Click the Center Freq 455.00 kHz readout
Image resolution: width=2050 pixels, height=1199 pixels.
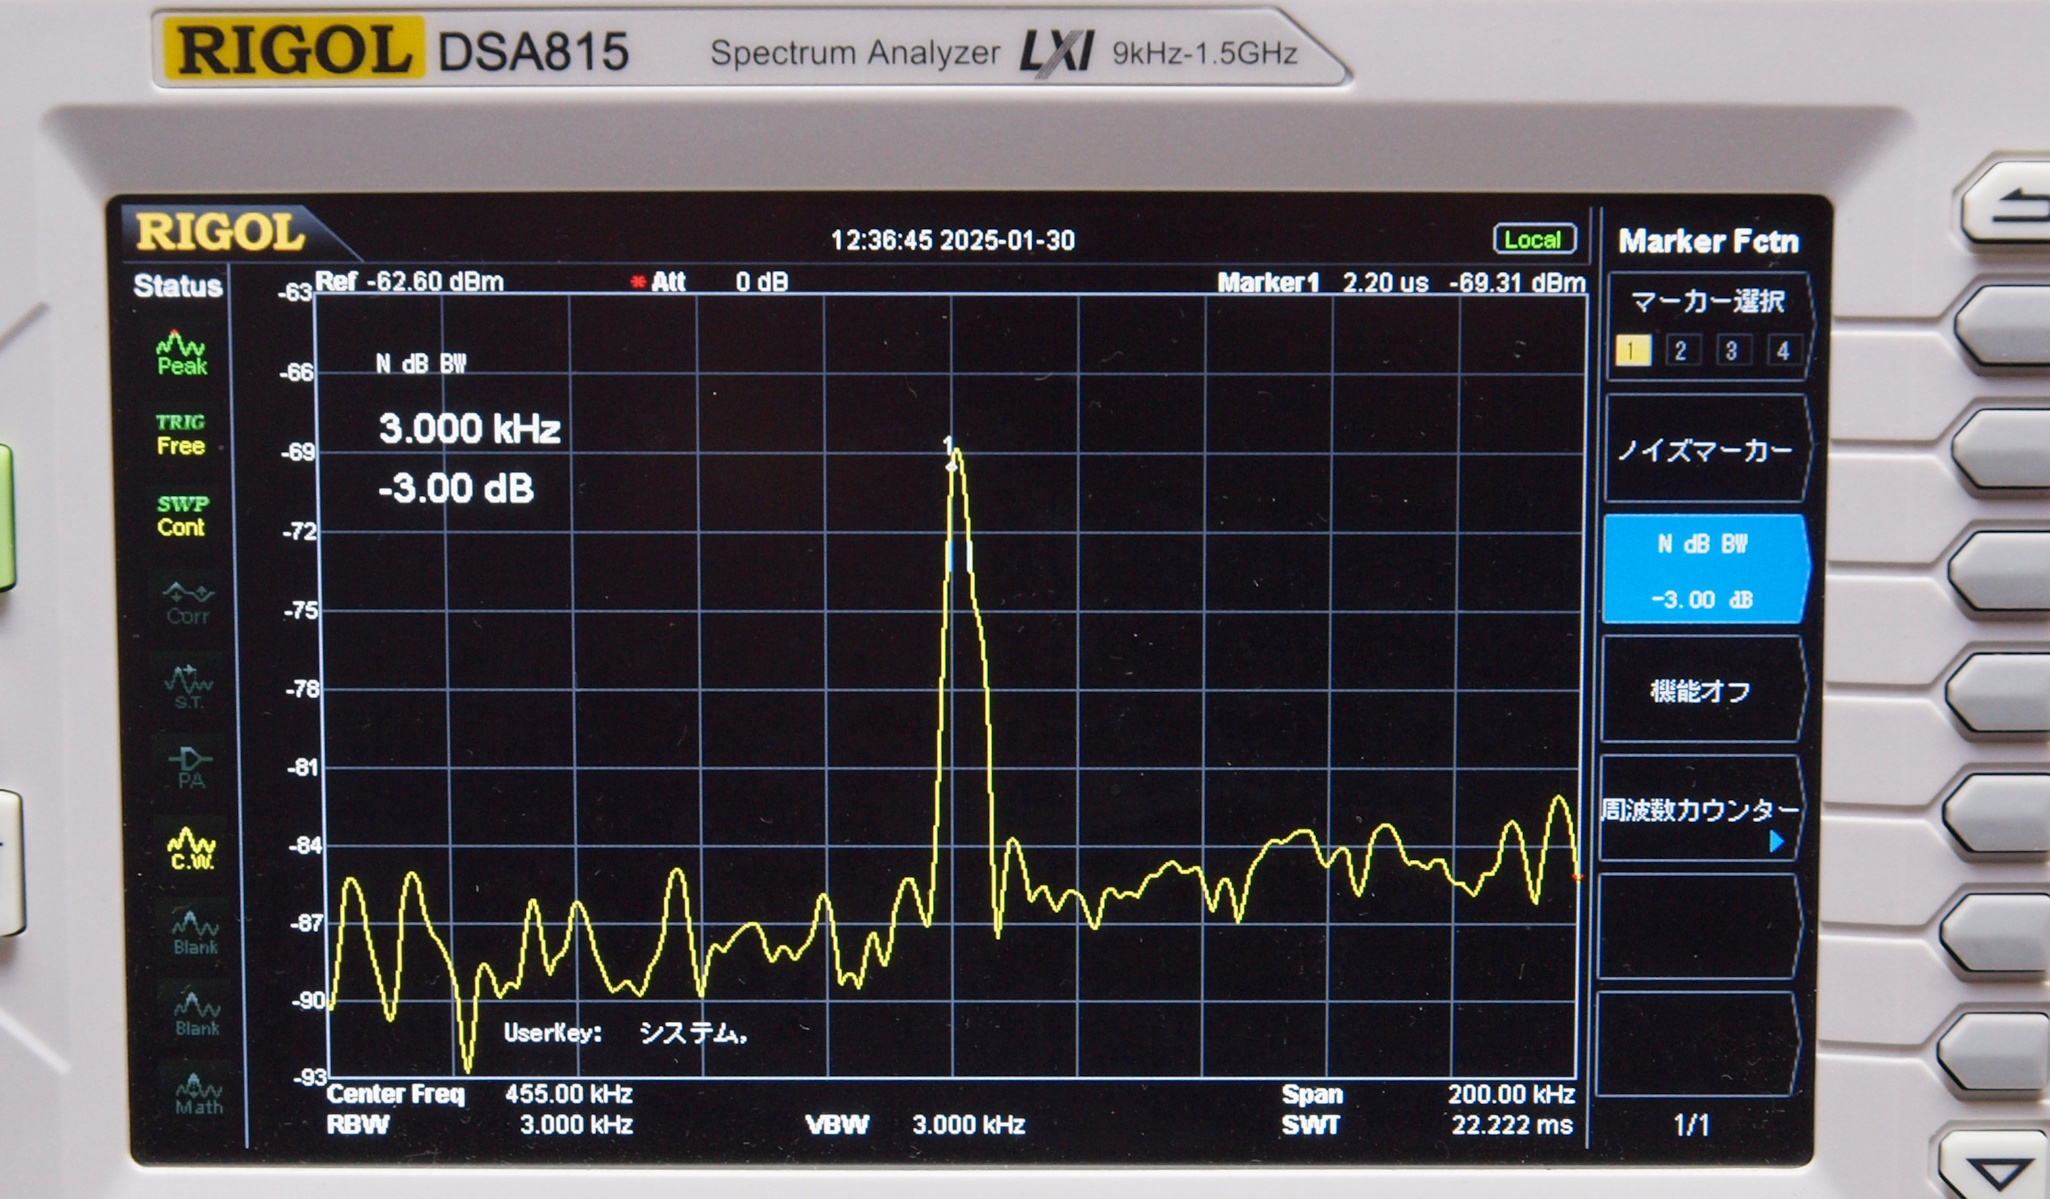pyautogui.click(x=568, y=1094)
